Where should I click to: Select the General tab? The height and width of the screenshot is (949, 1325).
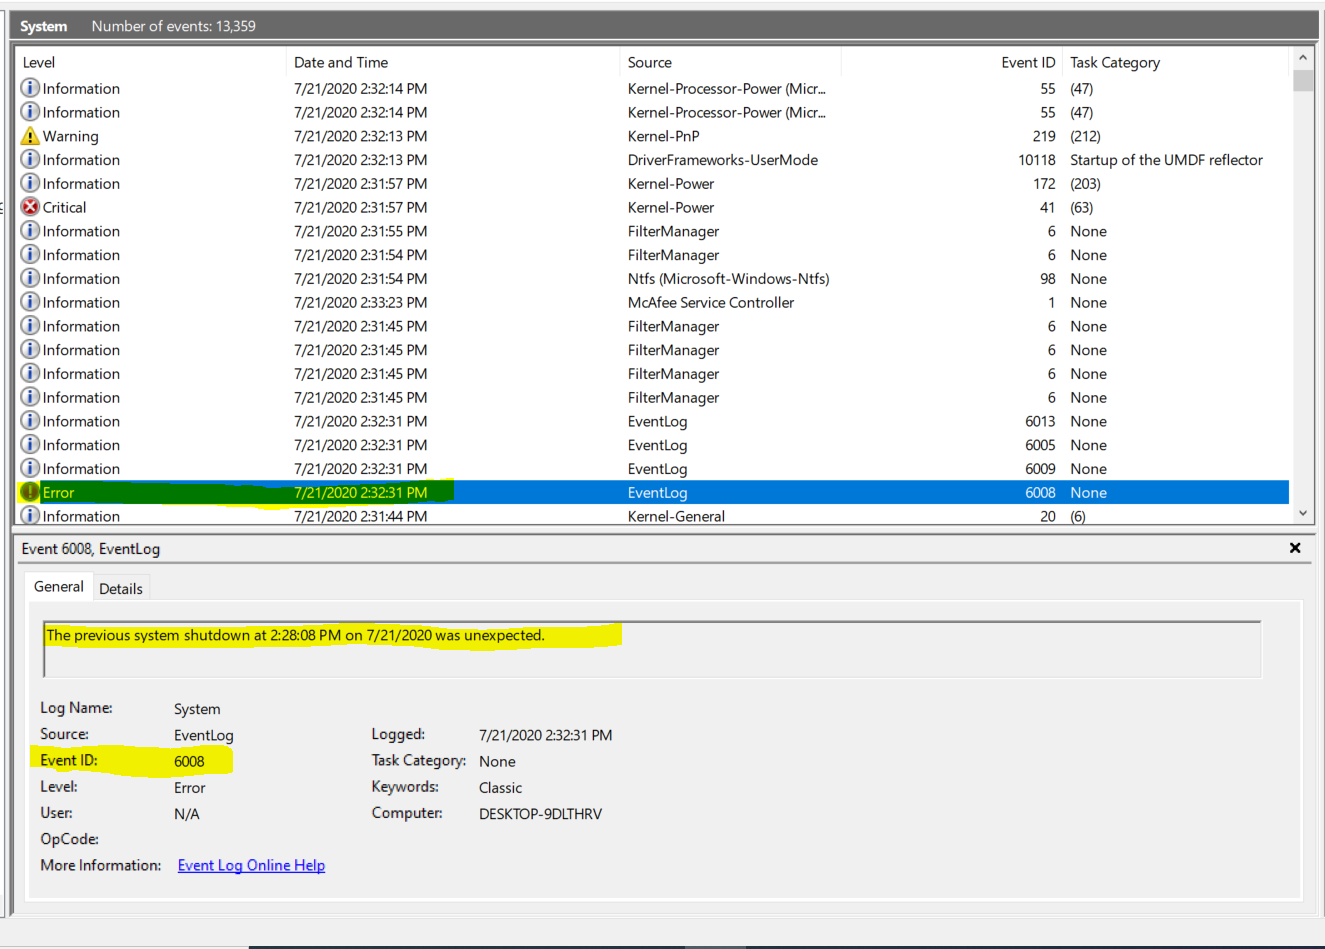58,587
